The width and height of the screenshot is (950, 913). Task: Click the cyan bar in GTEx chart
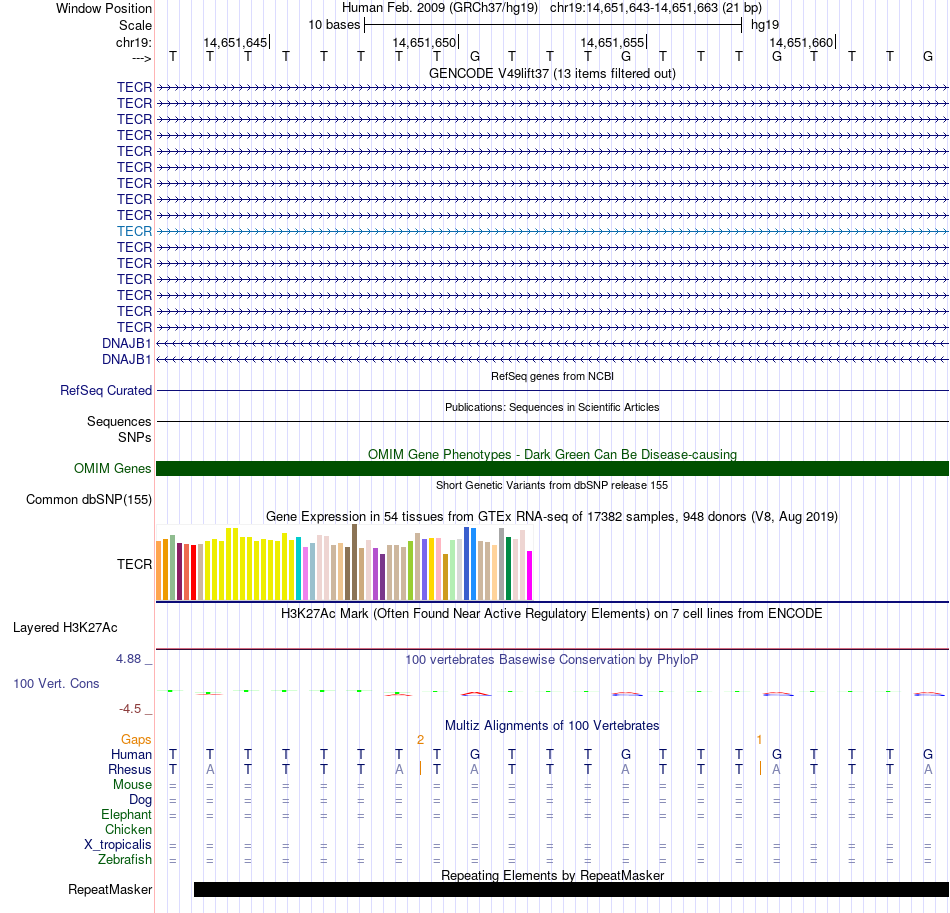299,568
